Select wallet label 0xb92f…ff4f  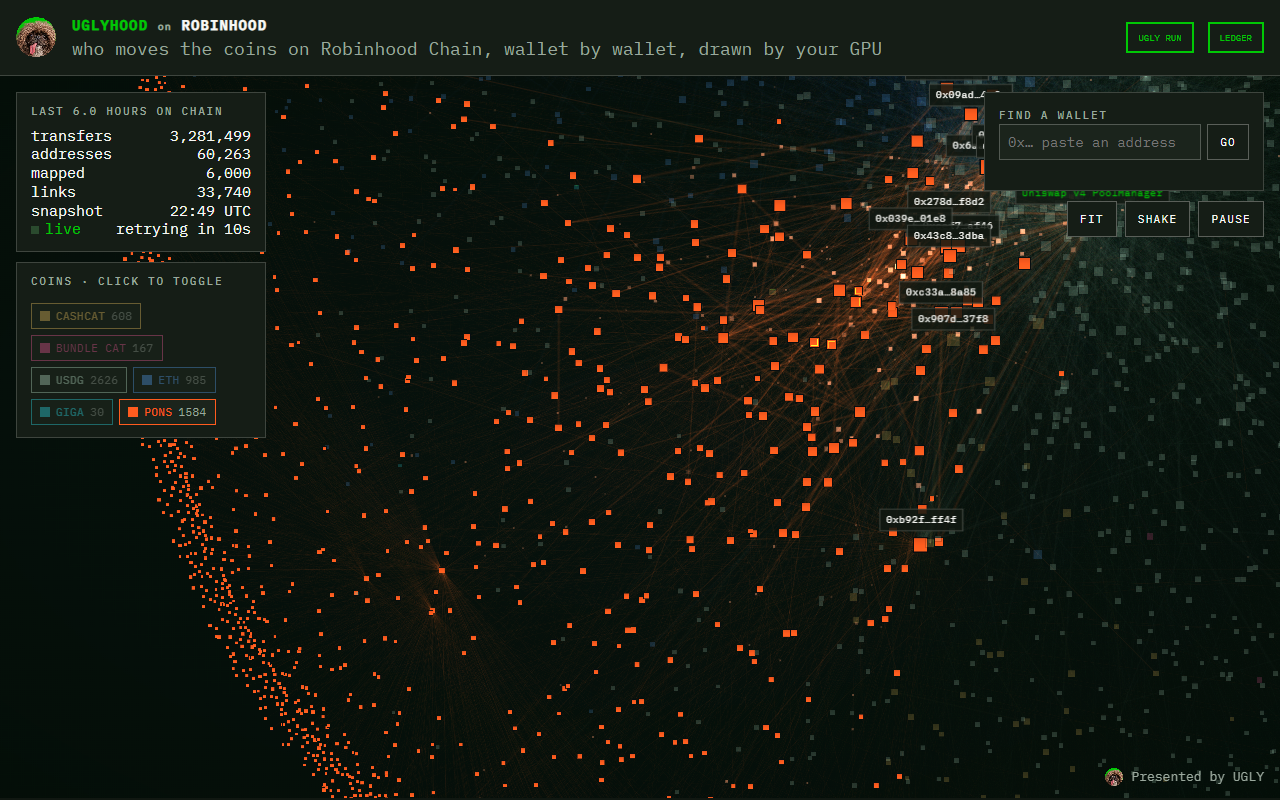click(x=921, y=520)
